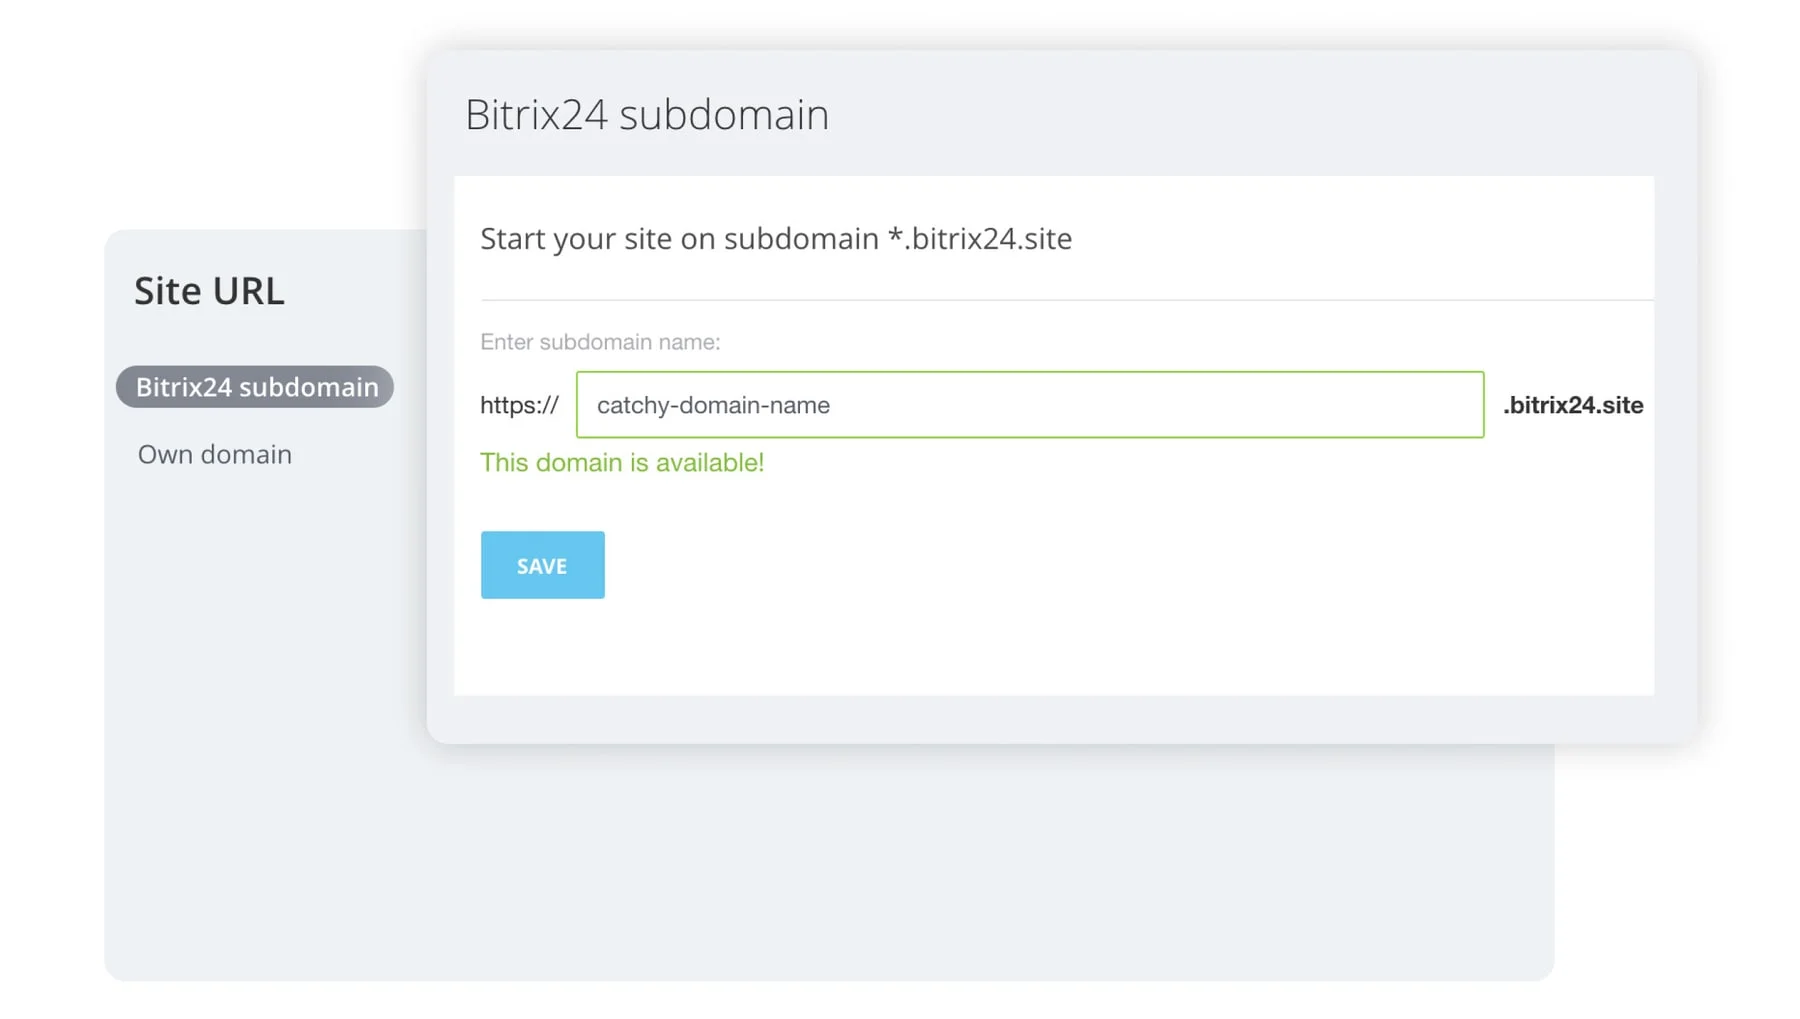Activate the Bitrix24 subdomain pill

tap(255, 387)
